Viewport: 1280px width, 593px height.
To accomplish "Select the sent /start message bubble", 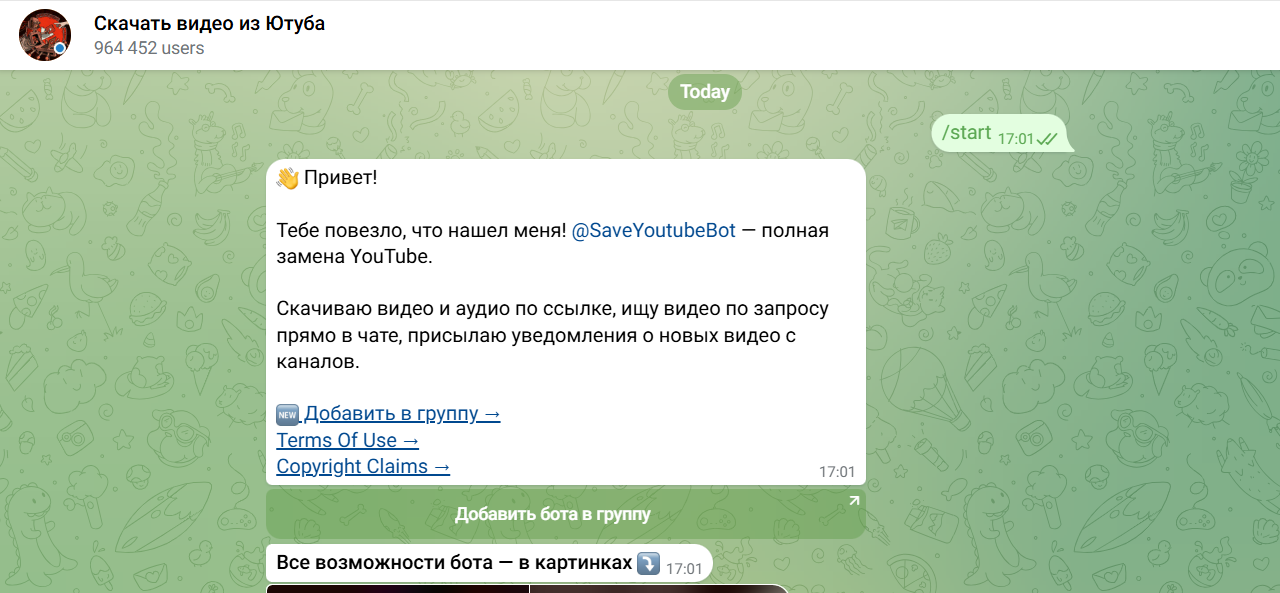I will [1002, 133].
